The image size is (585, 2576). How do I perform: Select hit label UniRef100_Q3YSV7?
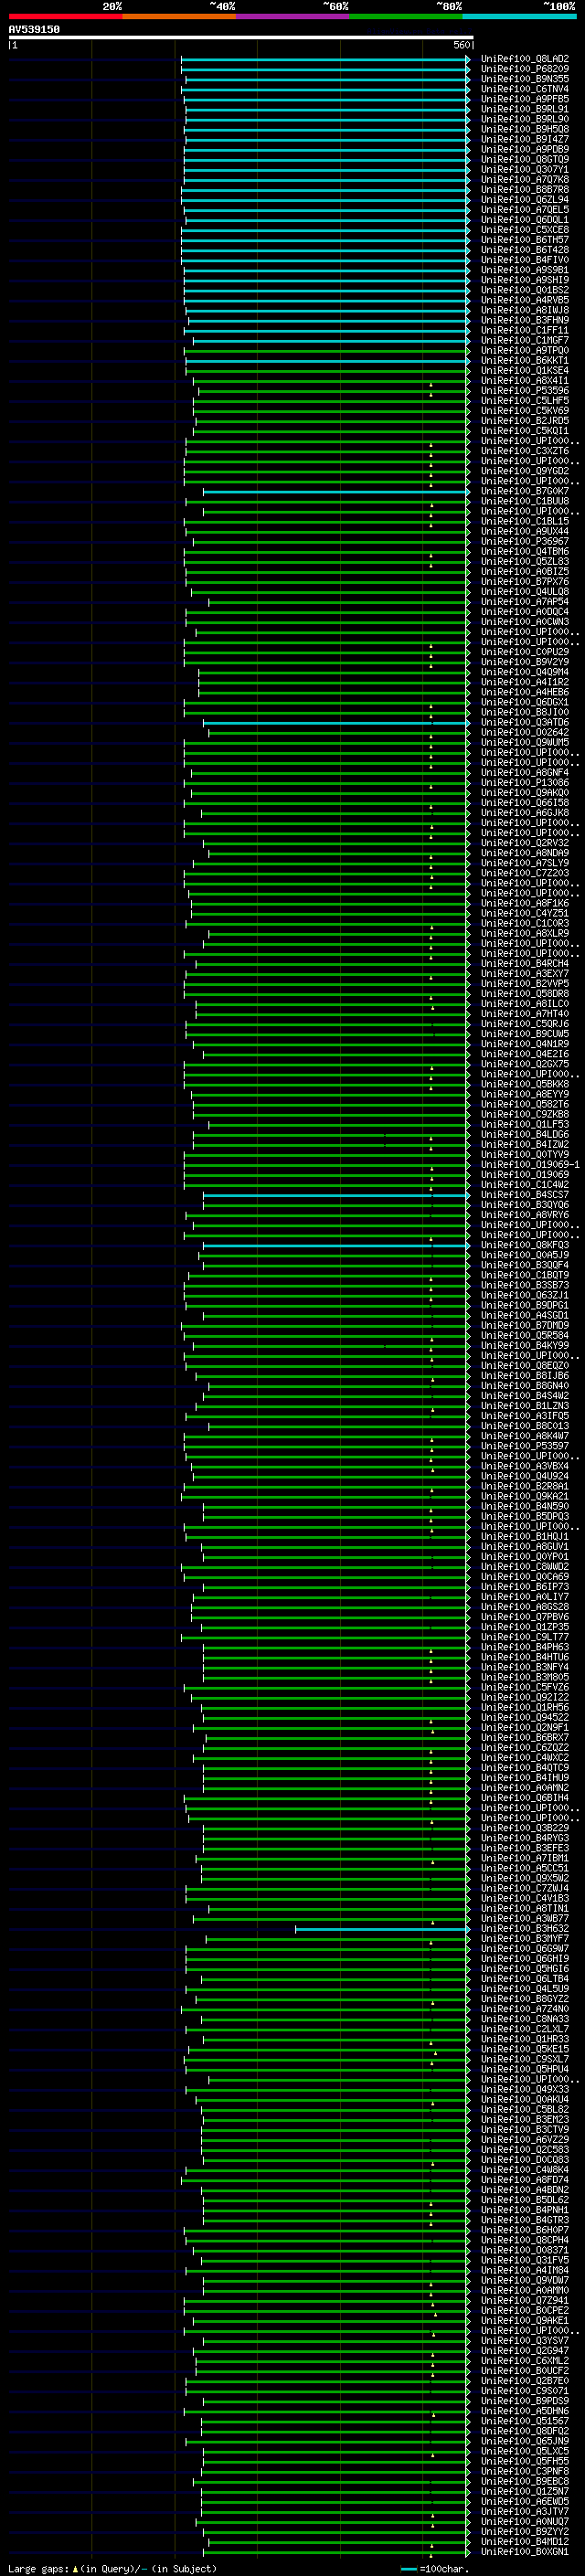pos(524,2341)
